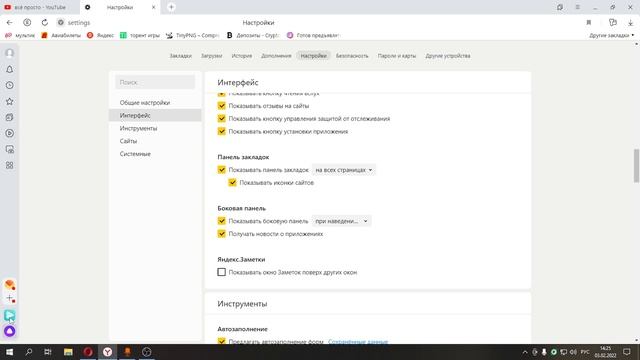Expand Другие закладки bookmarks folder
The height and width of the screenshot is (360, 640).
pyautogui.click(x=611, y=36)
